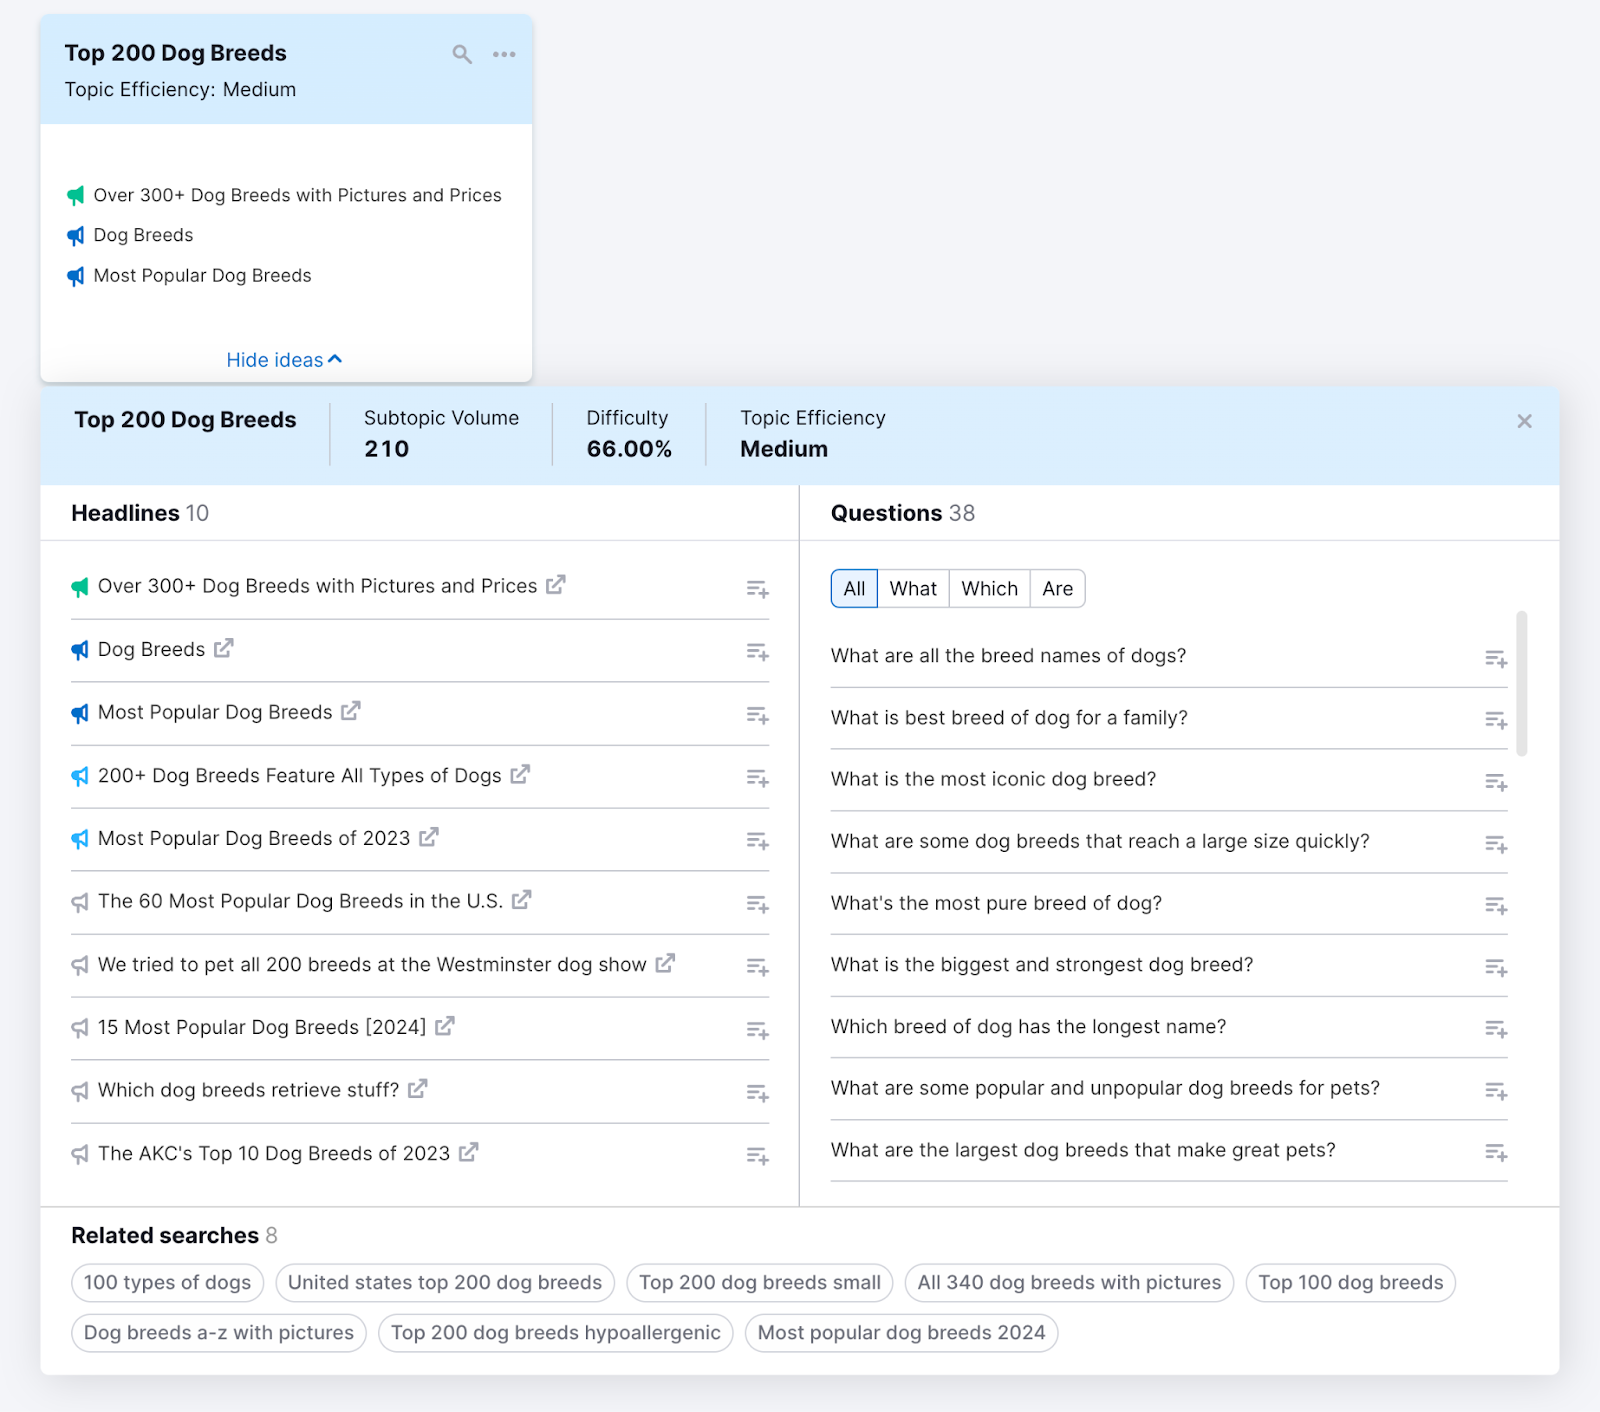Open the three-dot menu on topic card
The height and width of the screenshot is (1412, 1600).
pos(504,54)
